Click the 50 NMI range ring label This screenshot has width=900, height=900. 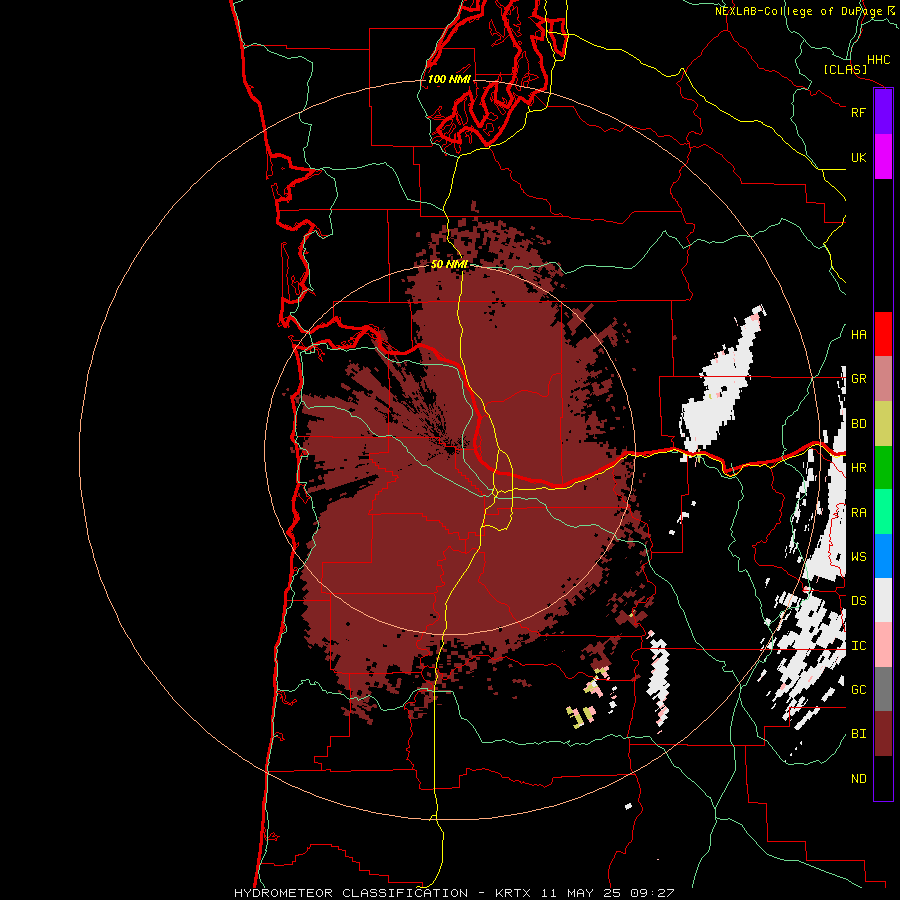tap(449, 264)
